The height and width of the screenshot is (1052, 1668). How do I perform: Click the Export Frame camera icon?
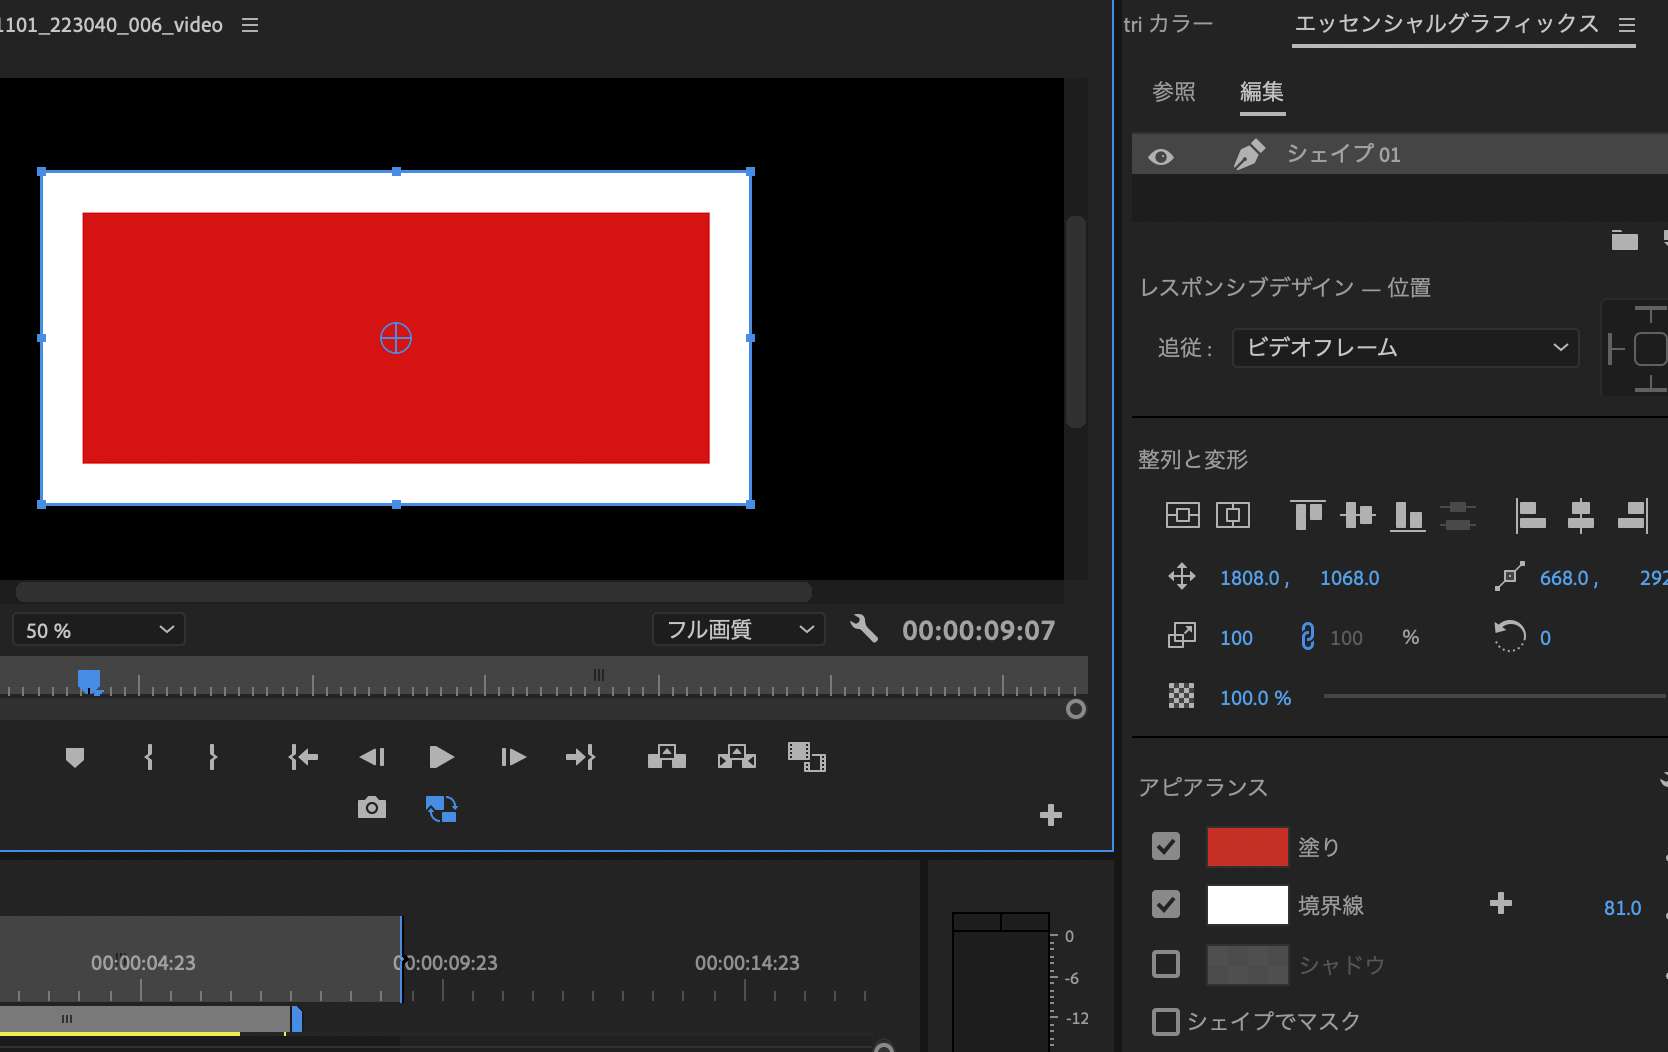pos(372,807)
